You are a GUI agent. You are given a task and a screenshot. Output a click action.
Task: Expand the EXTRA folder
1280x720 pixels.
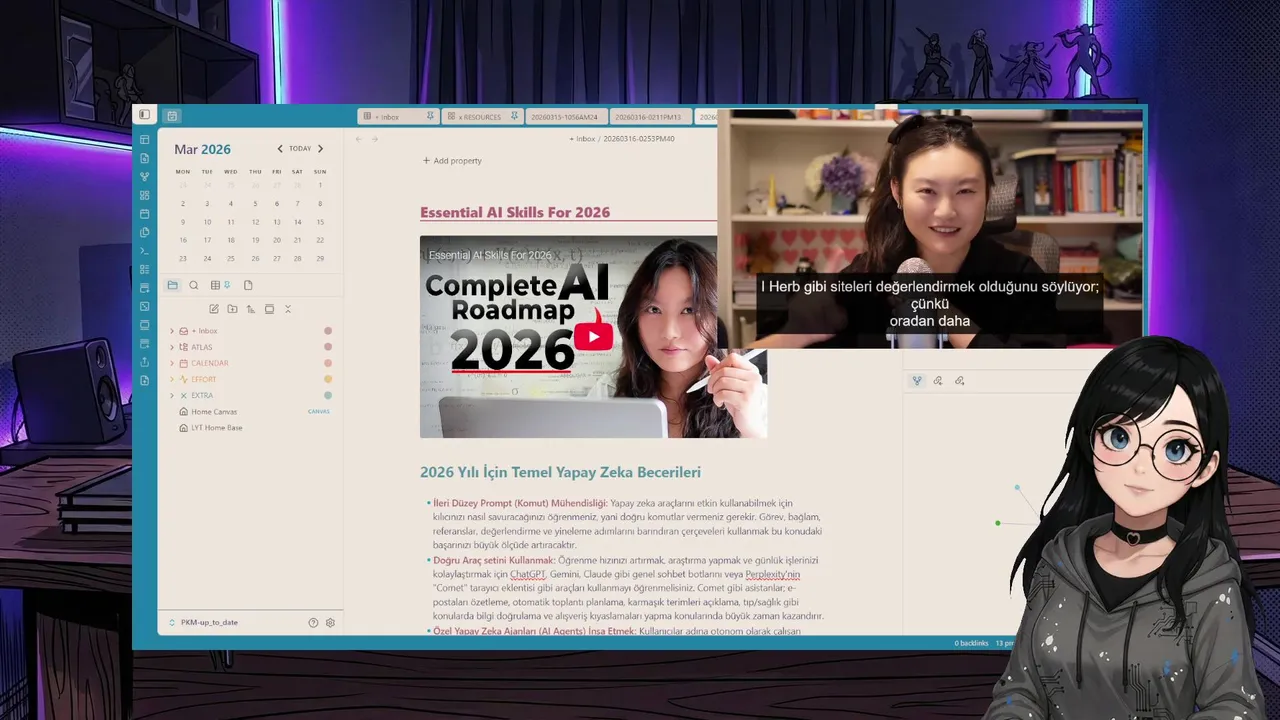click(172, 395)
